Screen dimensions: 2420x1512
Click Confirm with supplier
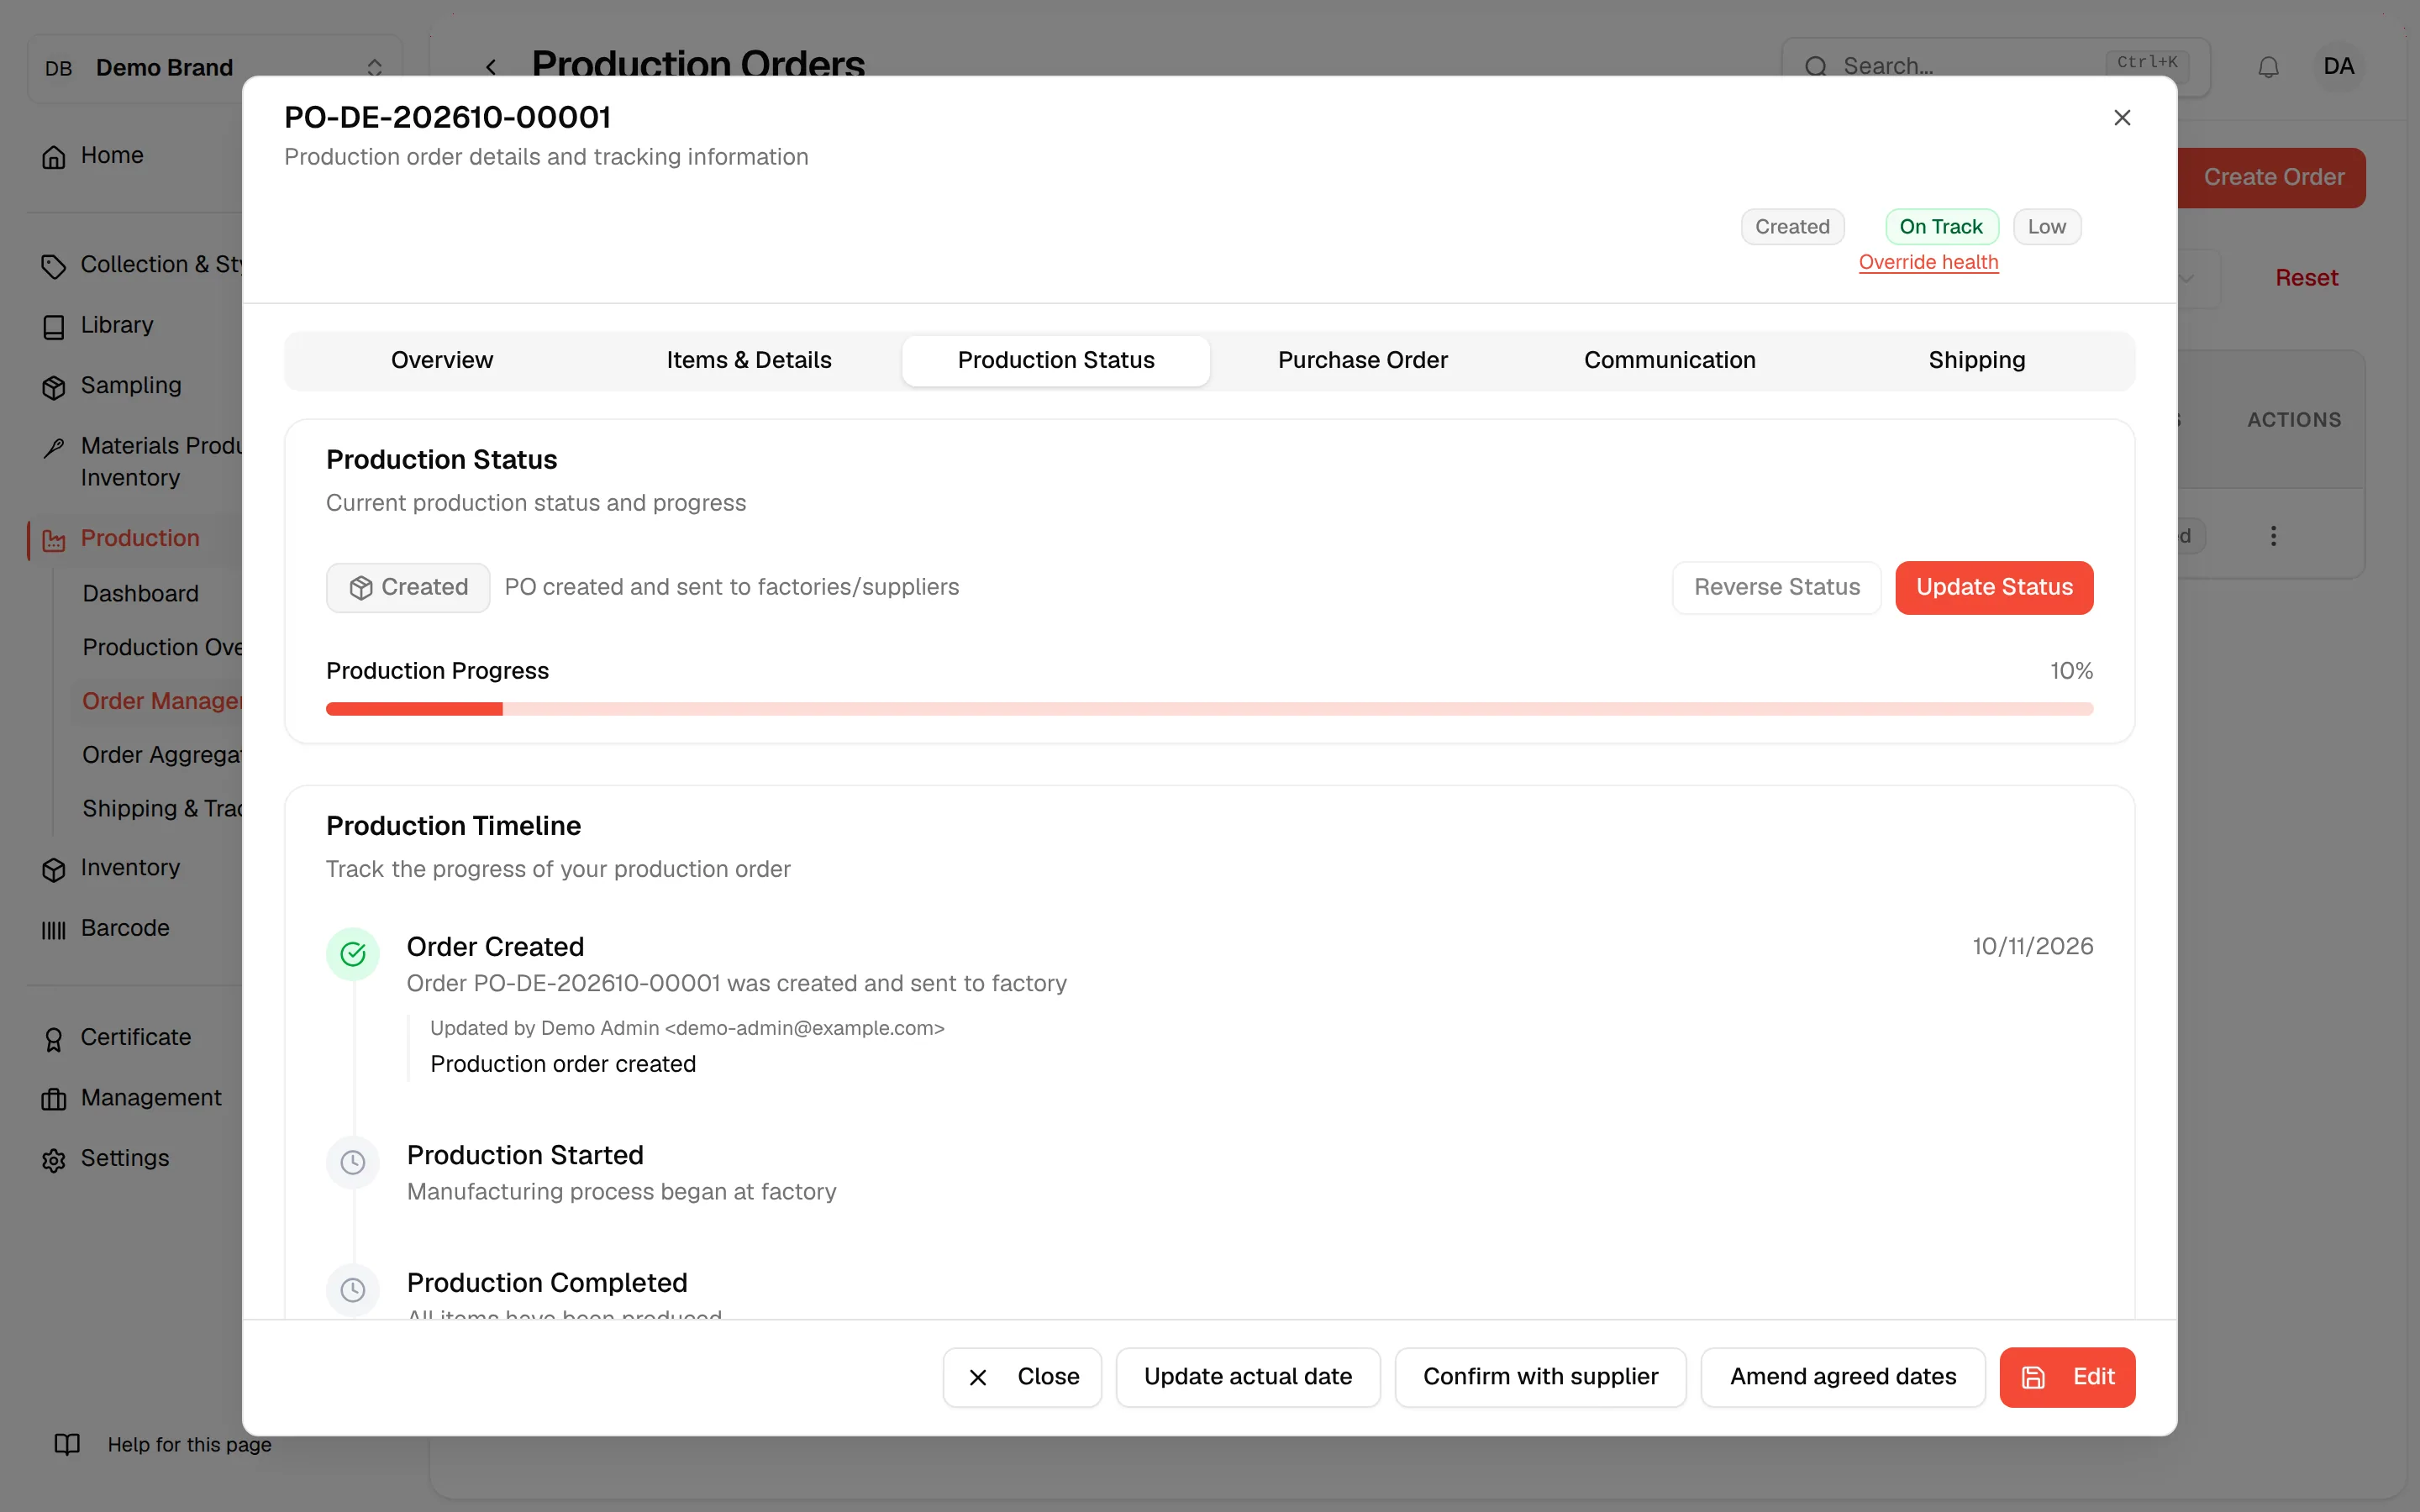tap(1540, 1377)
